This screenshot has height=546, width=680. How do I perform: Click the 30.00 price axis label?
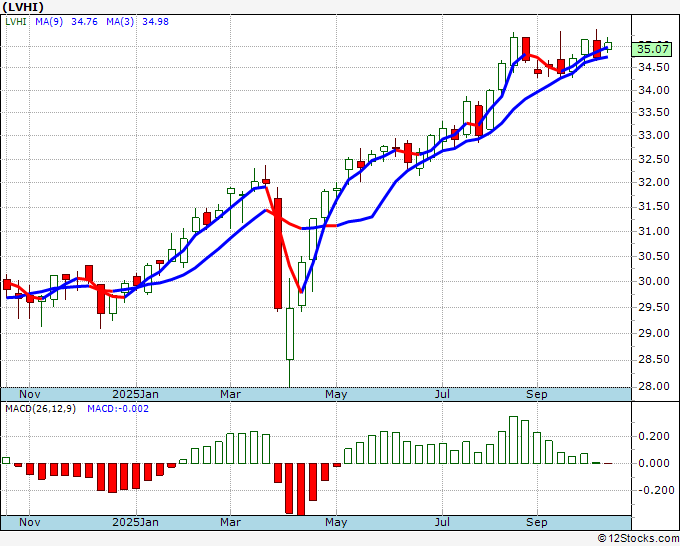click(x=654, y=281)
